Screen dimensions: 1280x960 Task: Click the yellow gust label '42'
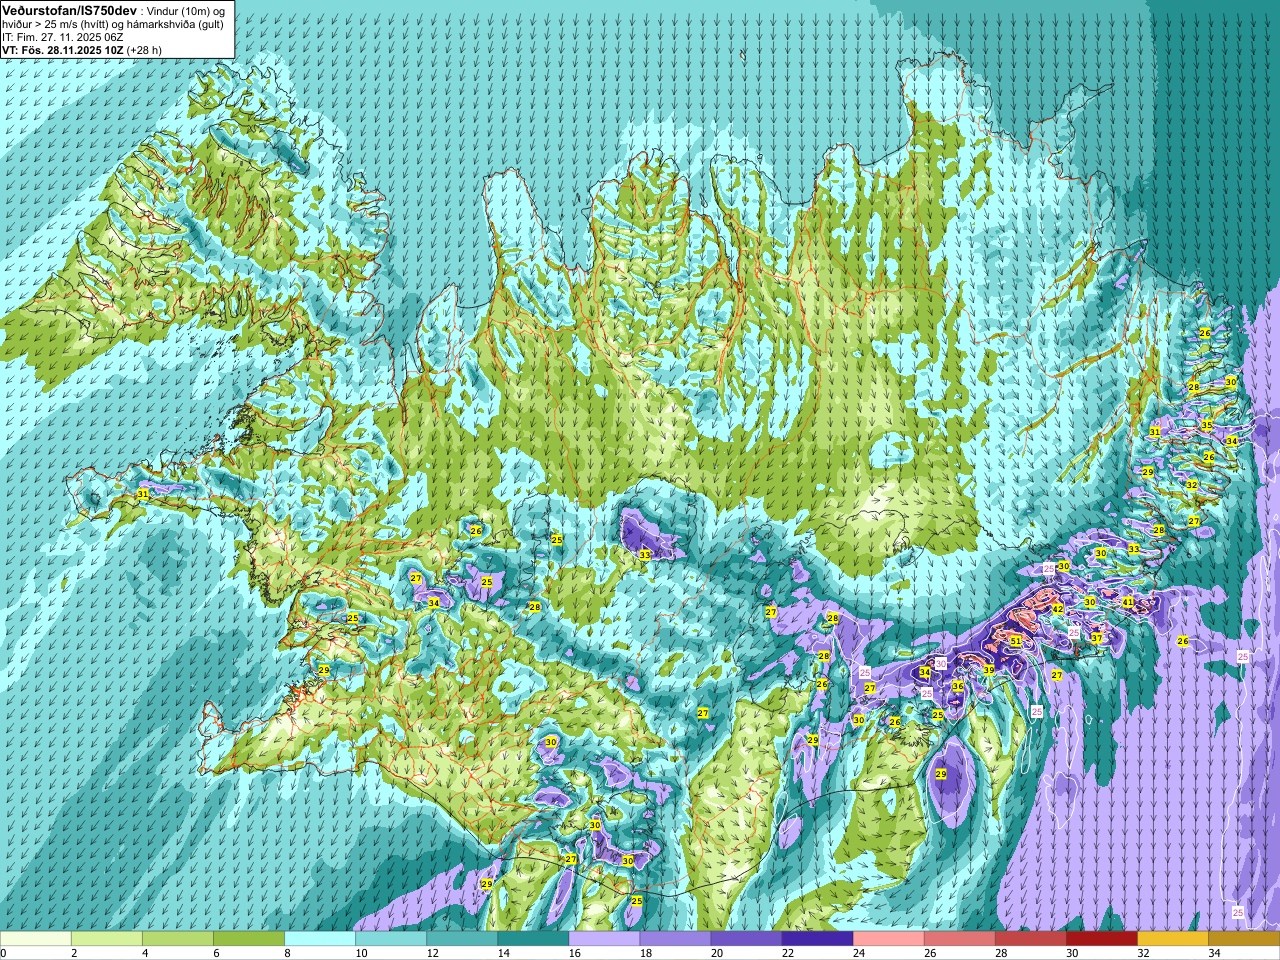1057,608
